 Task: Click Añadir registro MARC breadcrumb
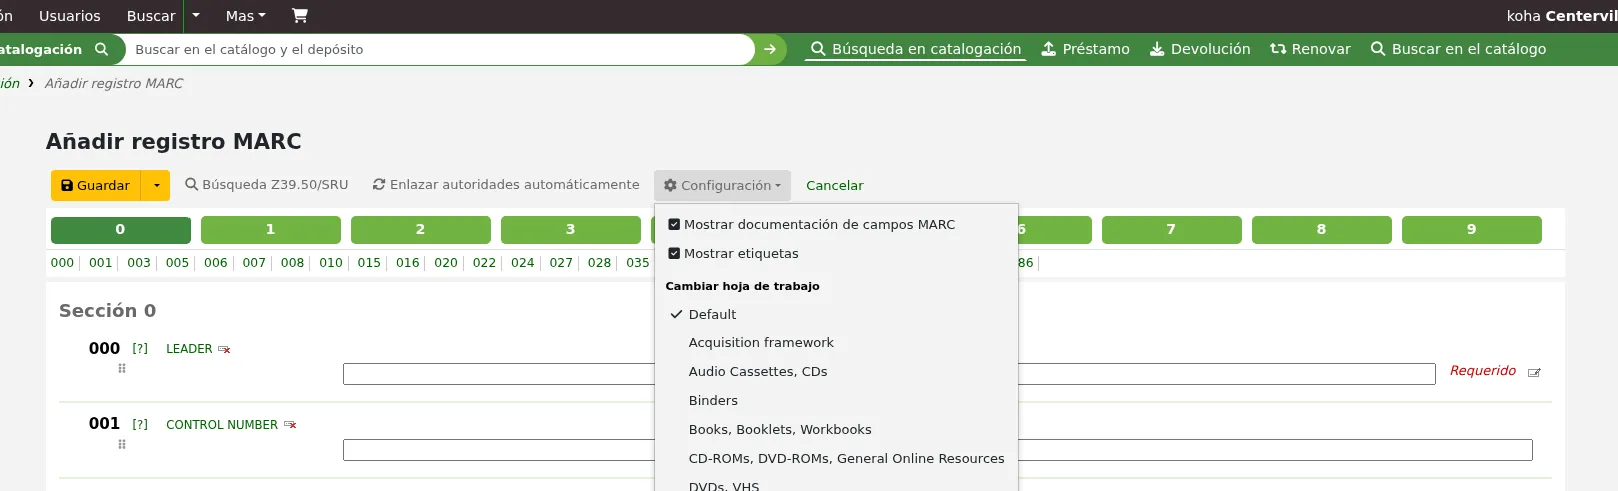[x=114, y=83]
